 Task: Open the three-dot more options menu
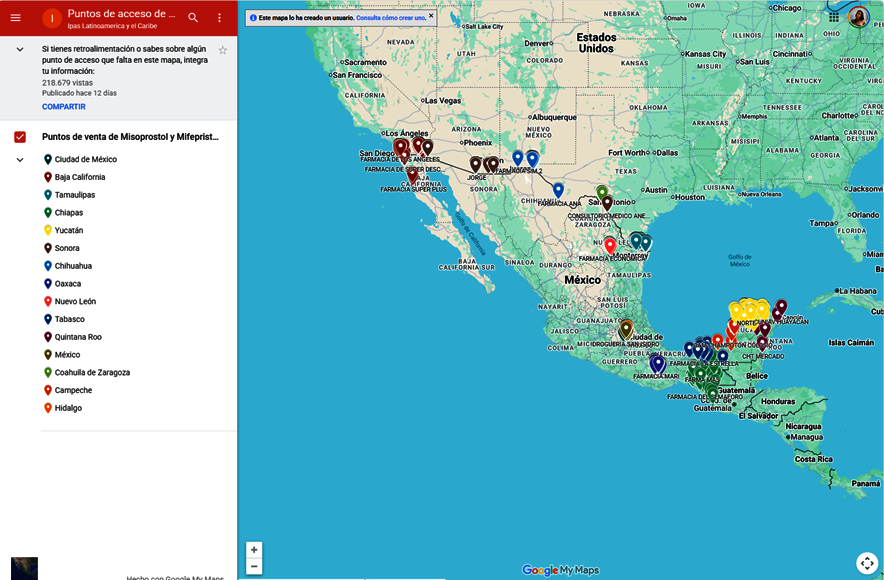point(220,18)
